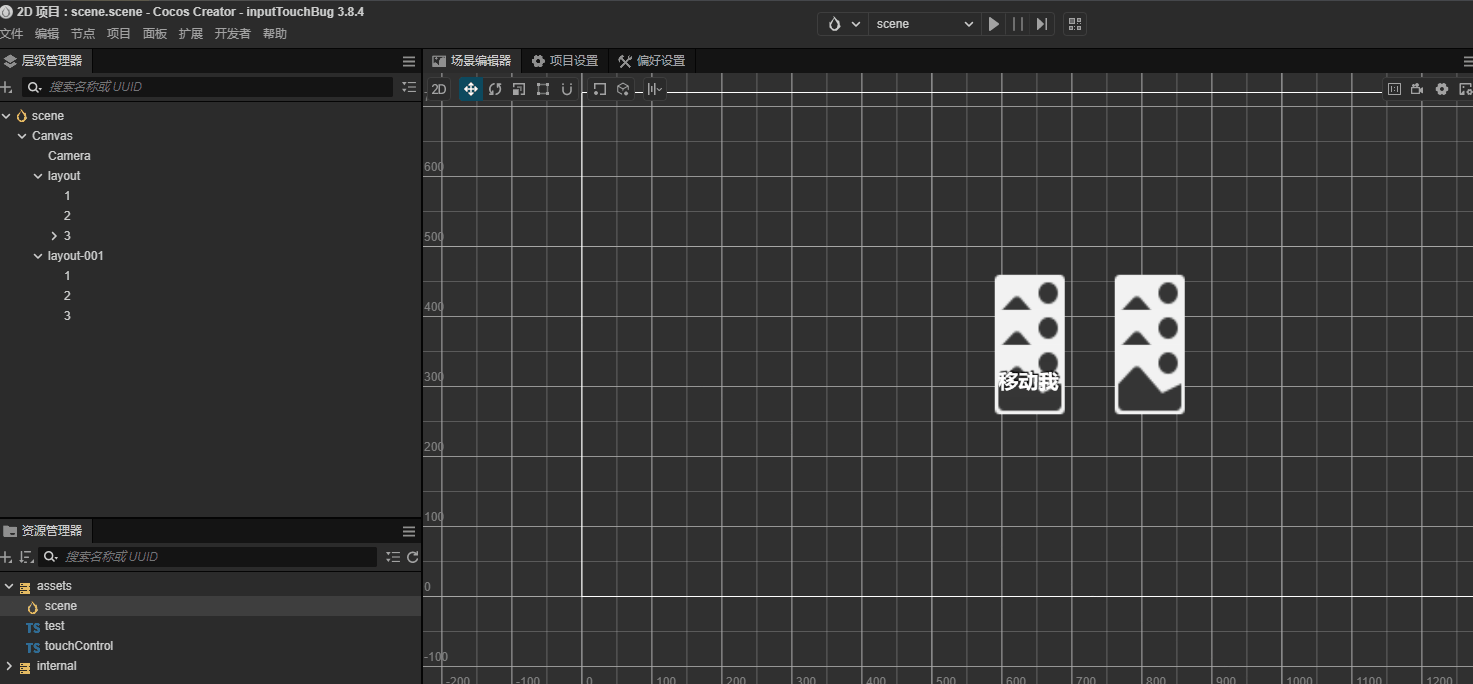The height and width of the screenshot is (684, 1473).
Task: Toggle the 2D view mode button
Action: coord(439,89)
